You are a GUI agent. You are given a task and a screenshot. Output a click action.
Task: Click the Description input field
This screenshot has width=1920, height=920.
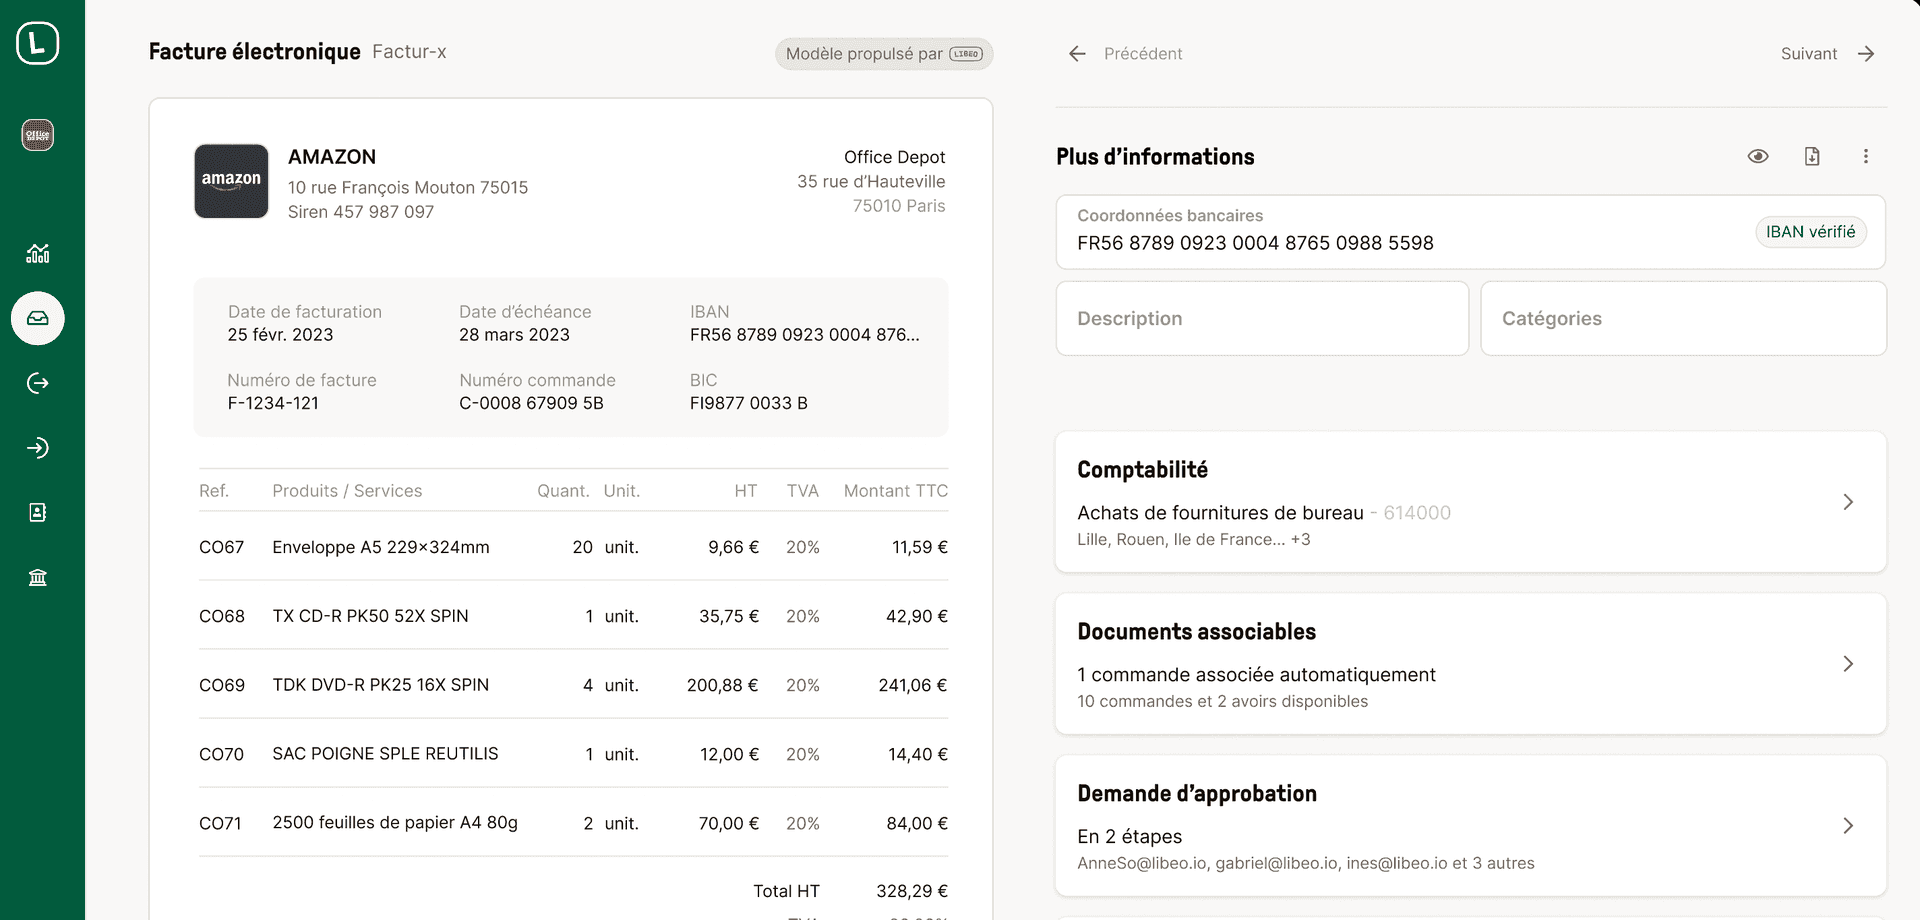coord(1262,318)
